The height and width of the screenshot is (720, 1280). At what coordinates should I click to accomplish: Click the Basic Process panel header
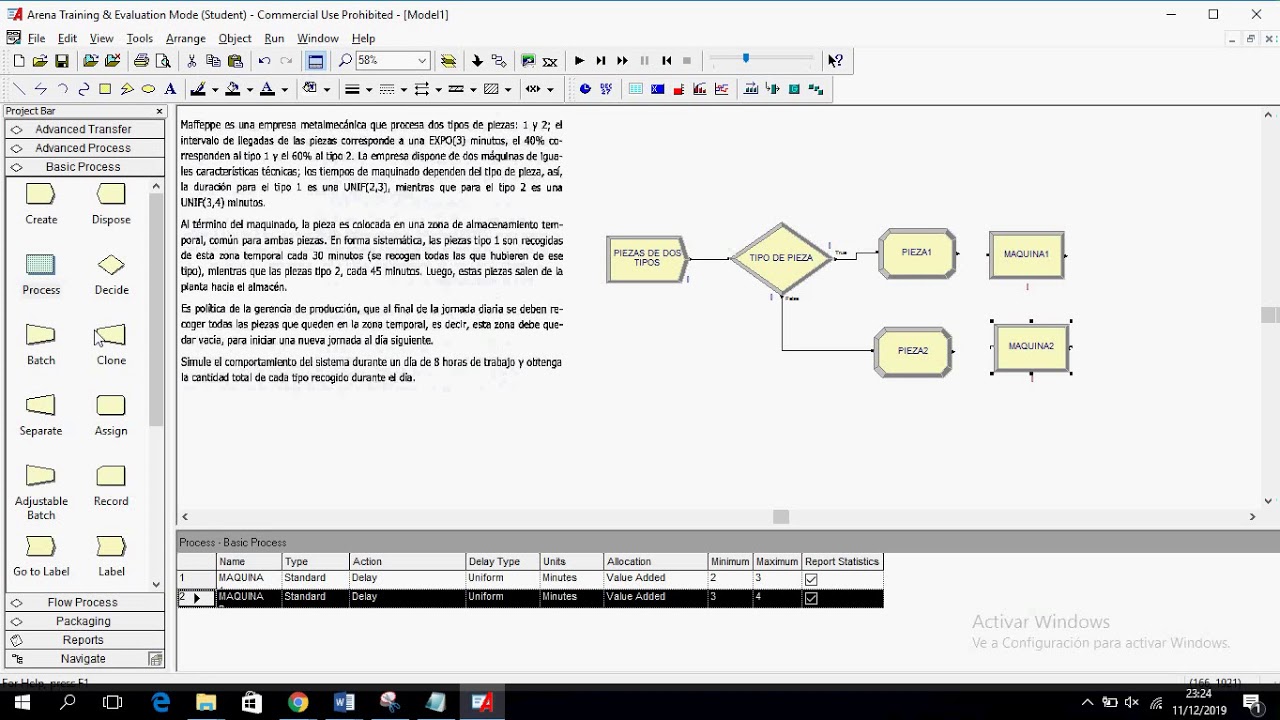tap(84, 167)
